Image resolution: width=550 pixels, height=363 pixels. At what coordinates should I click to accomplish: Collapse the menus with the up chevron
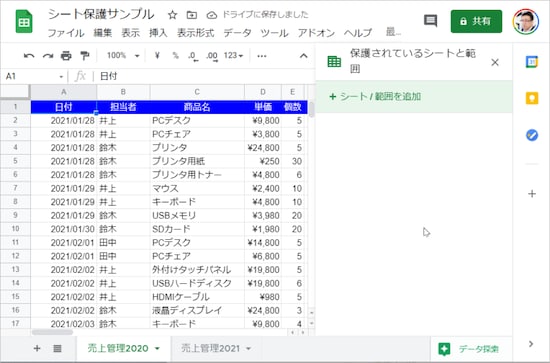tap(304, 55)
